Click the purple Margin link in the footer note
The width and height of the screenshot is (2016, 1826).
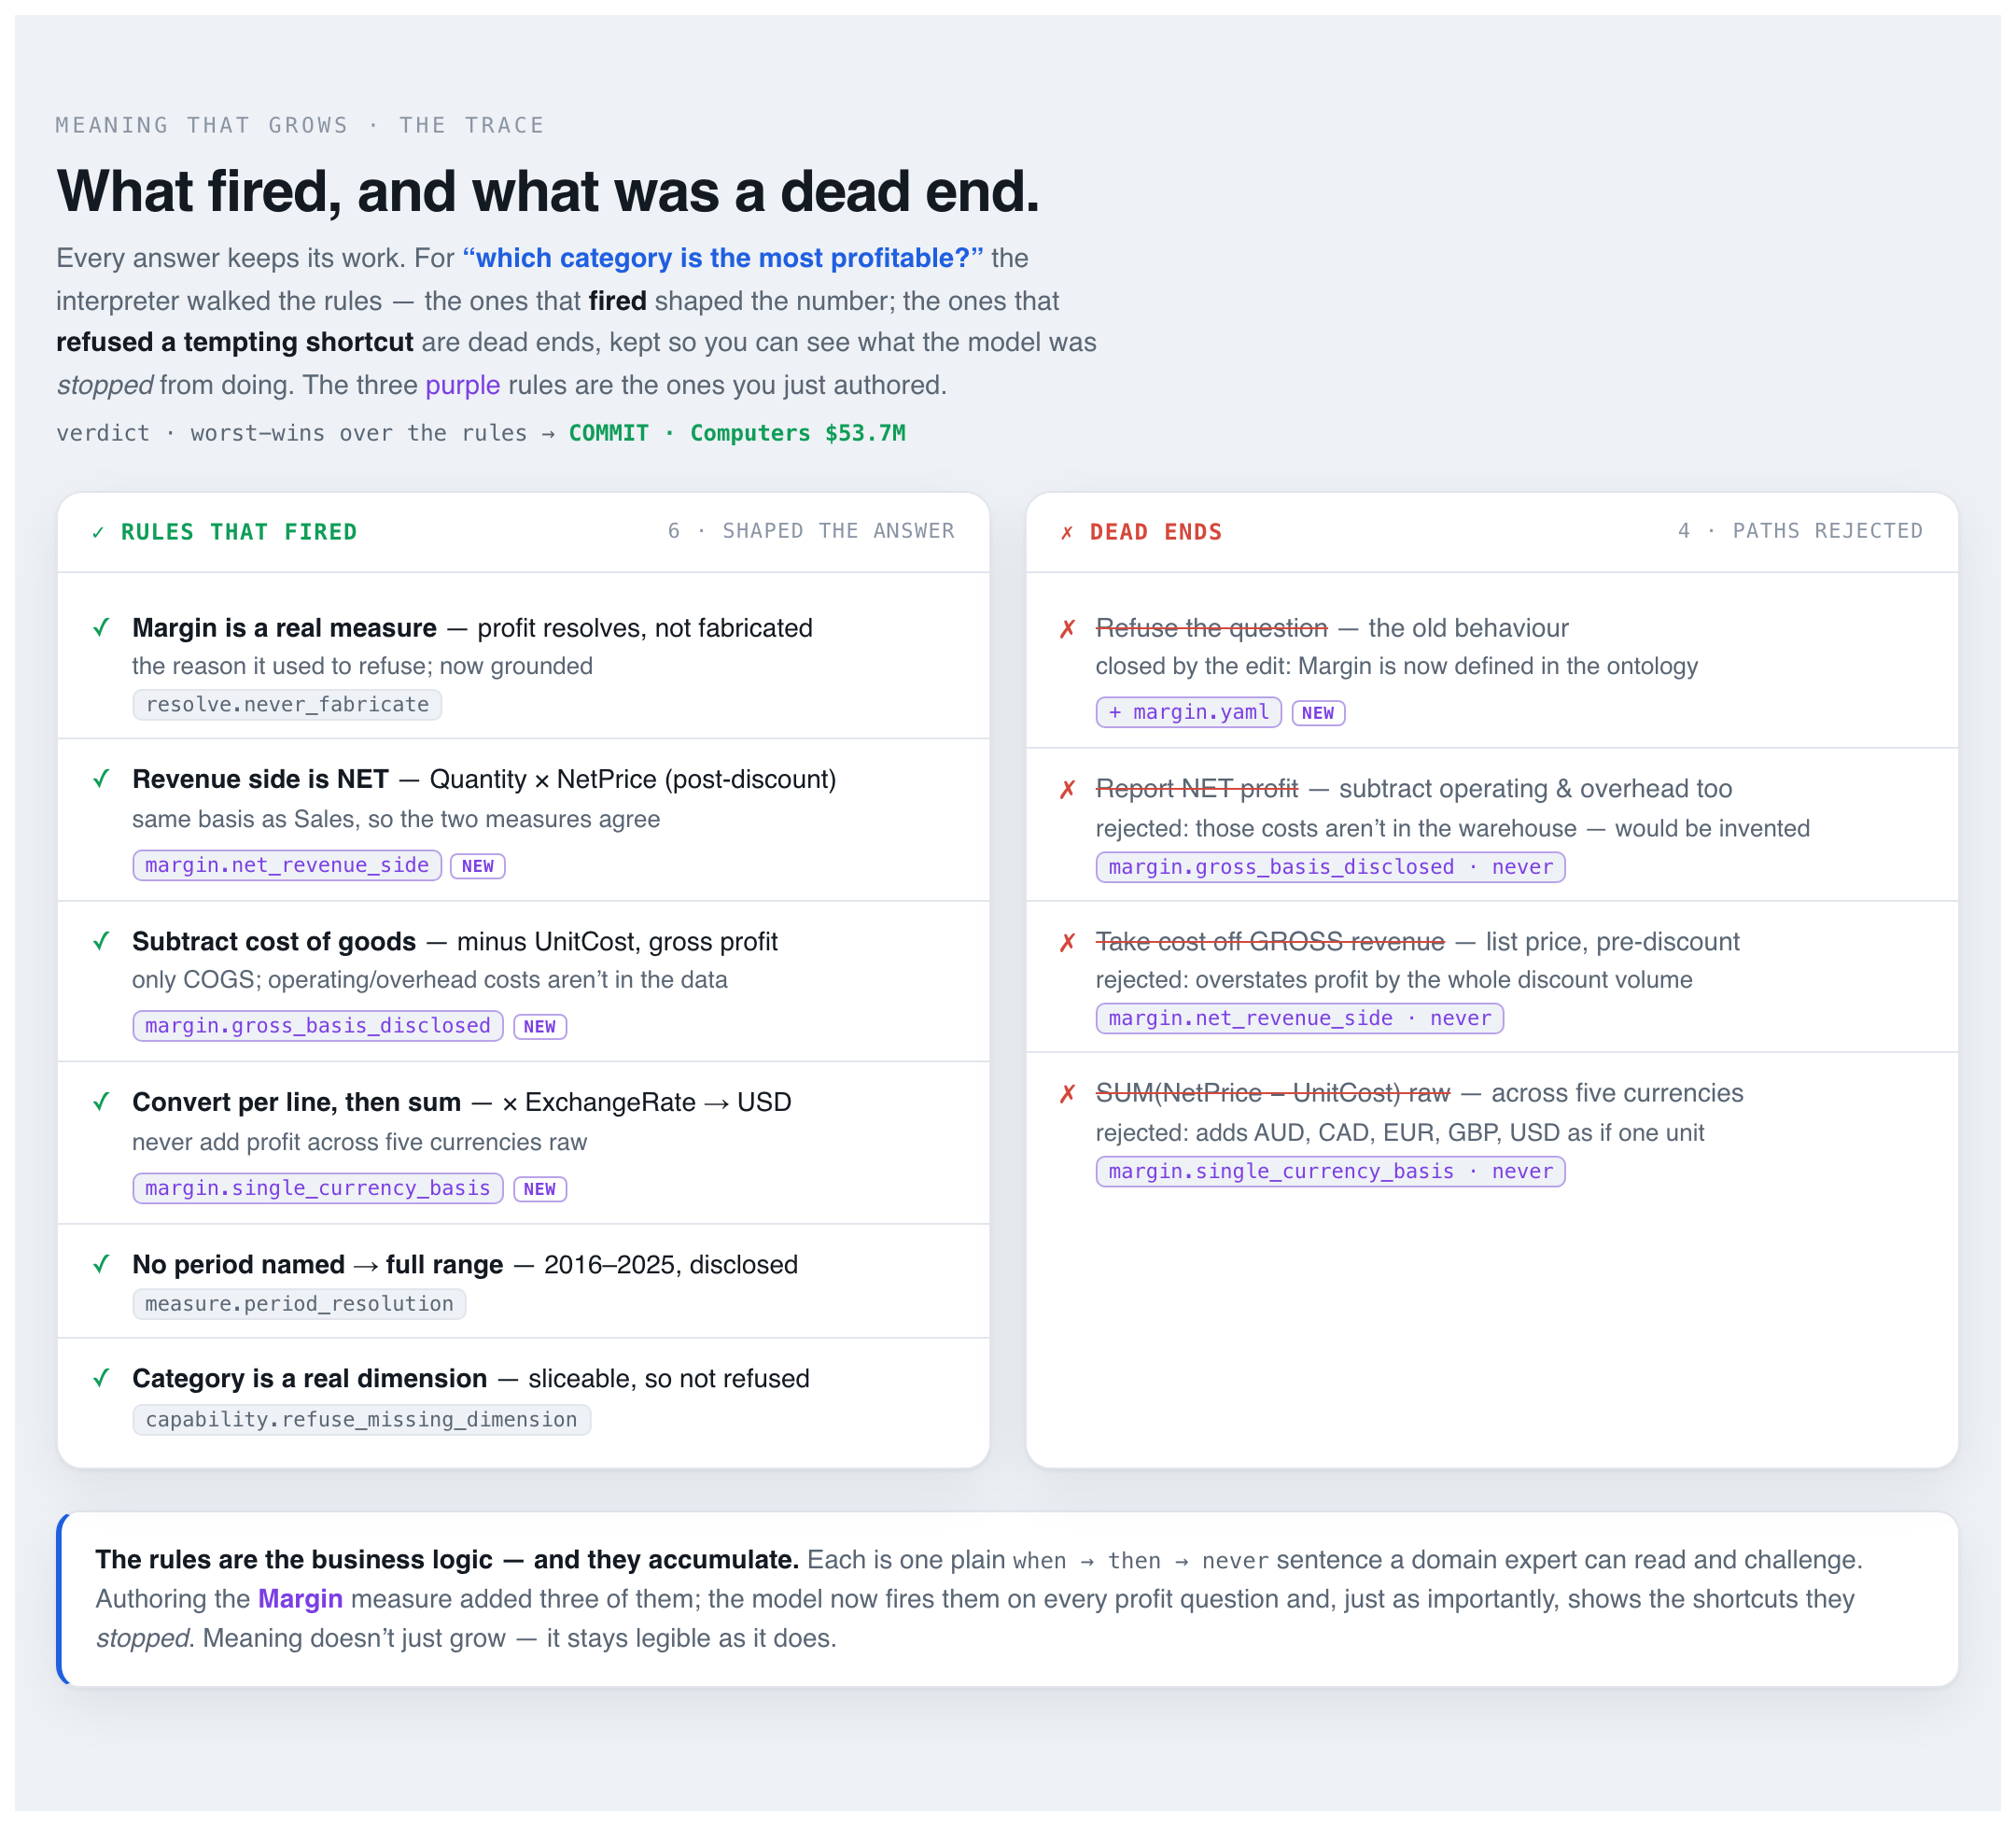(x=300, y=1599)
